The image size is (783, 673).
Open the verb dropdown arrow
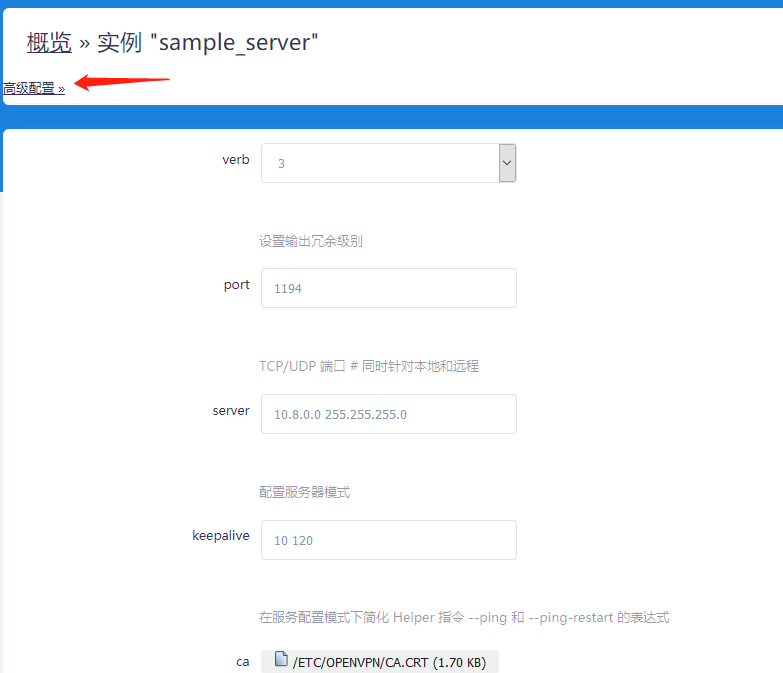click(507, 162)
